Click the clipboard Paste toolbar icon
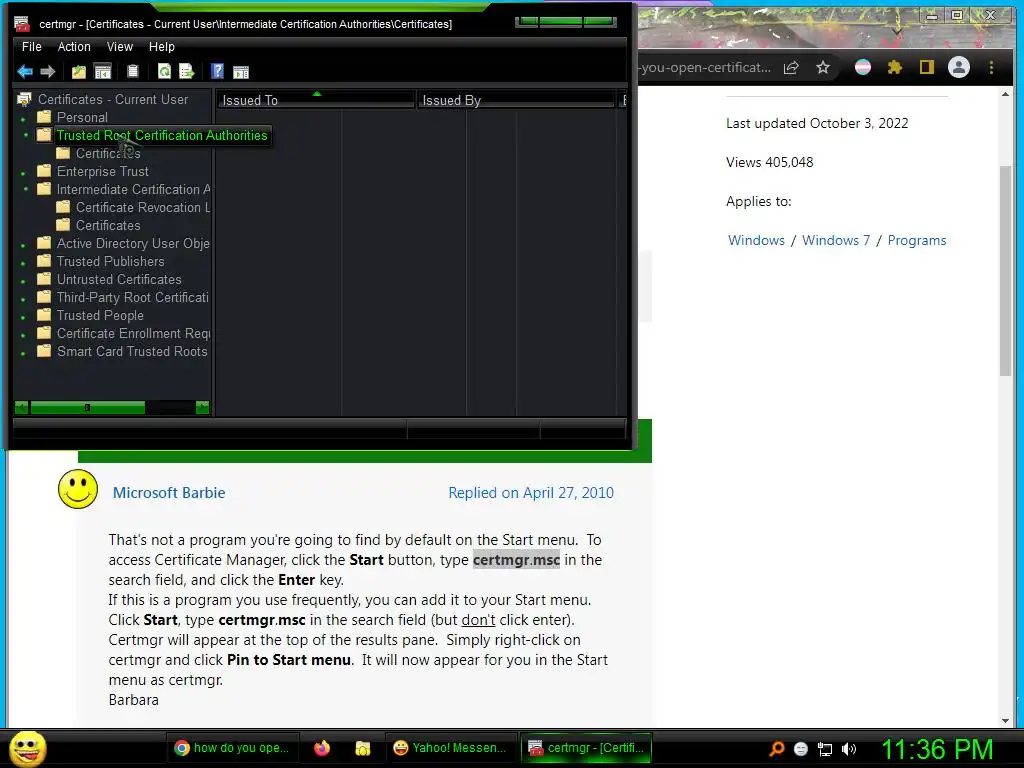This screenshot has height=768, width=1024. [x=133, y=71]
